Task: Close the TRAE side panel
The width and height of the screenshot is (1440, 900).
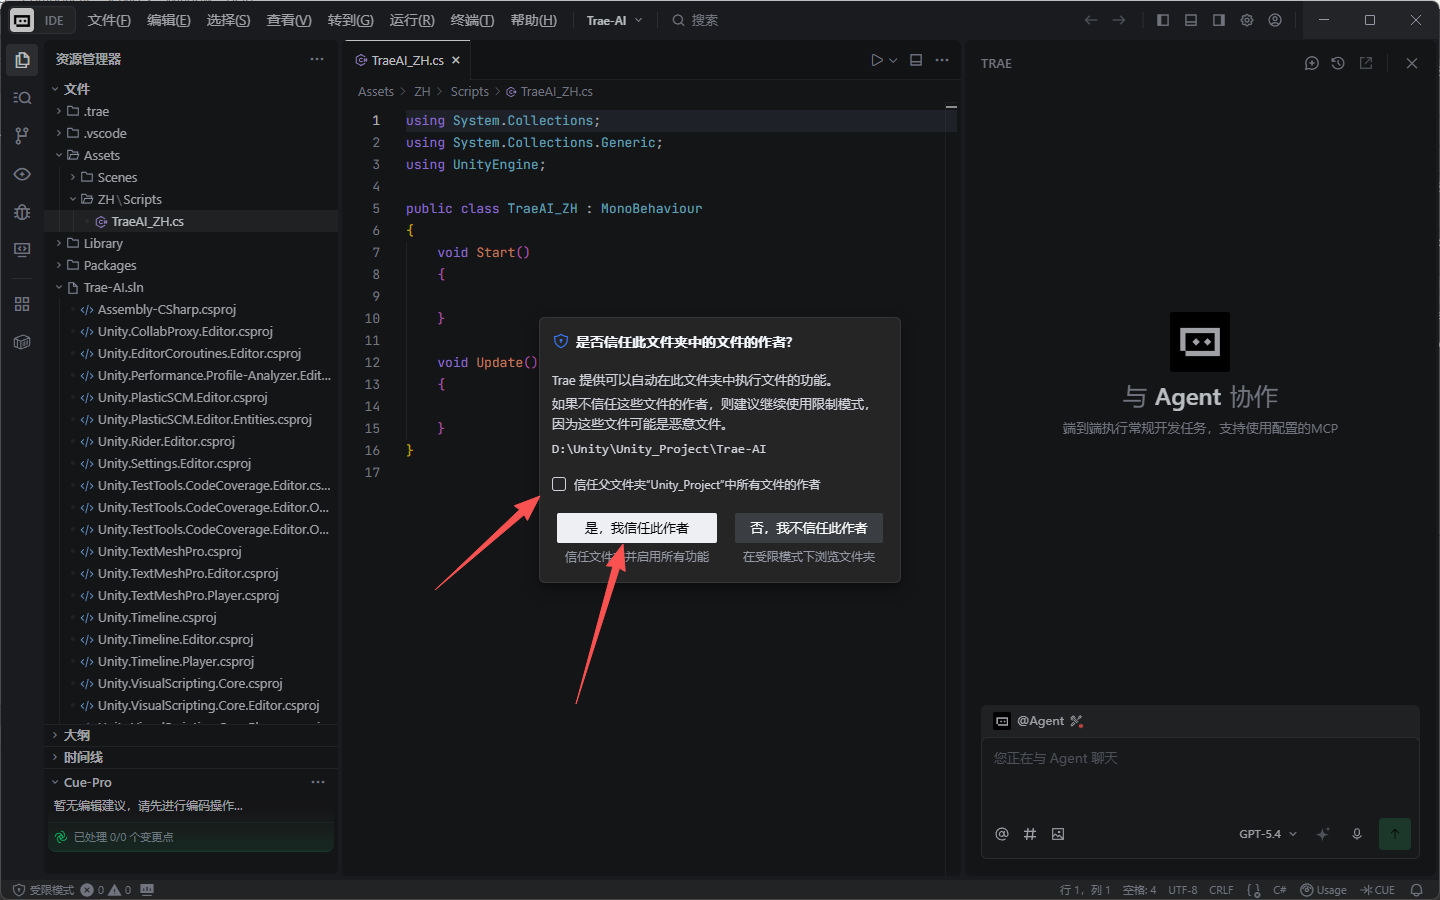Action: 1412,63
